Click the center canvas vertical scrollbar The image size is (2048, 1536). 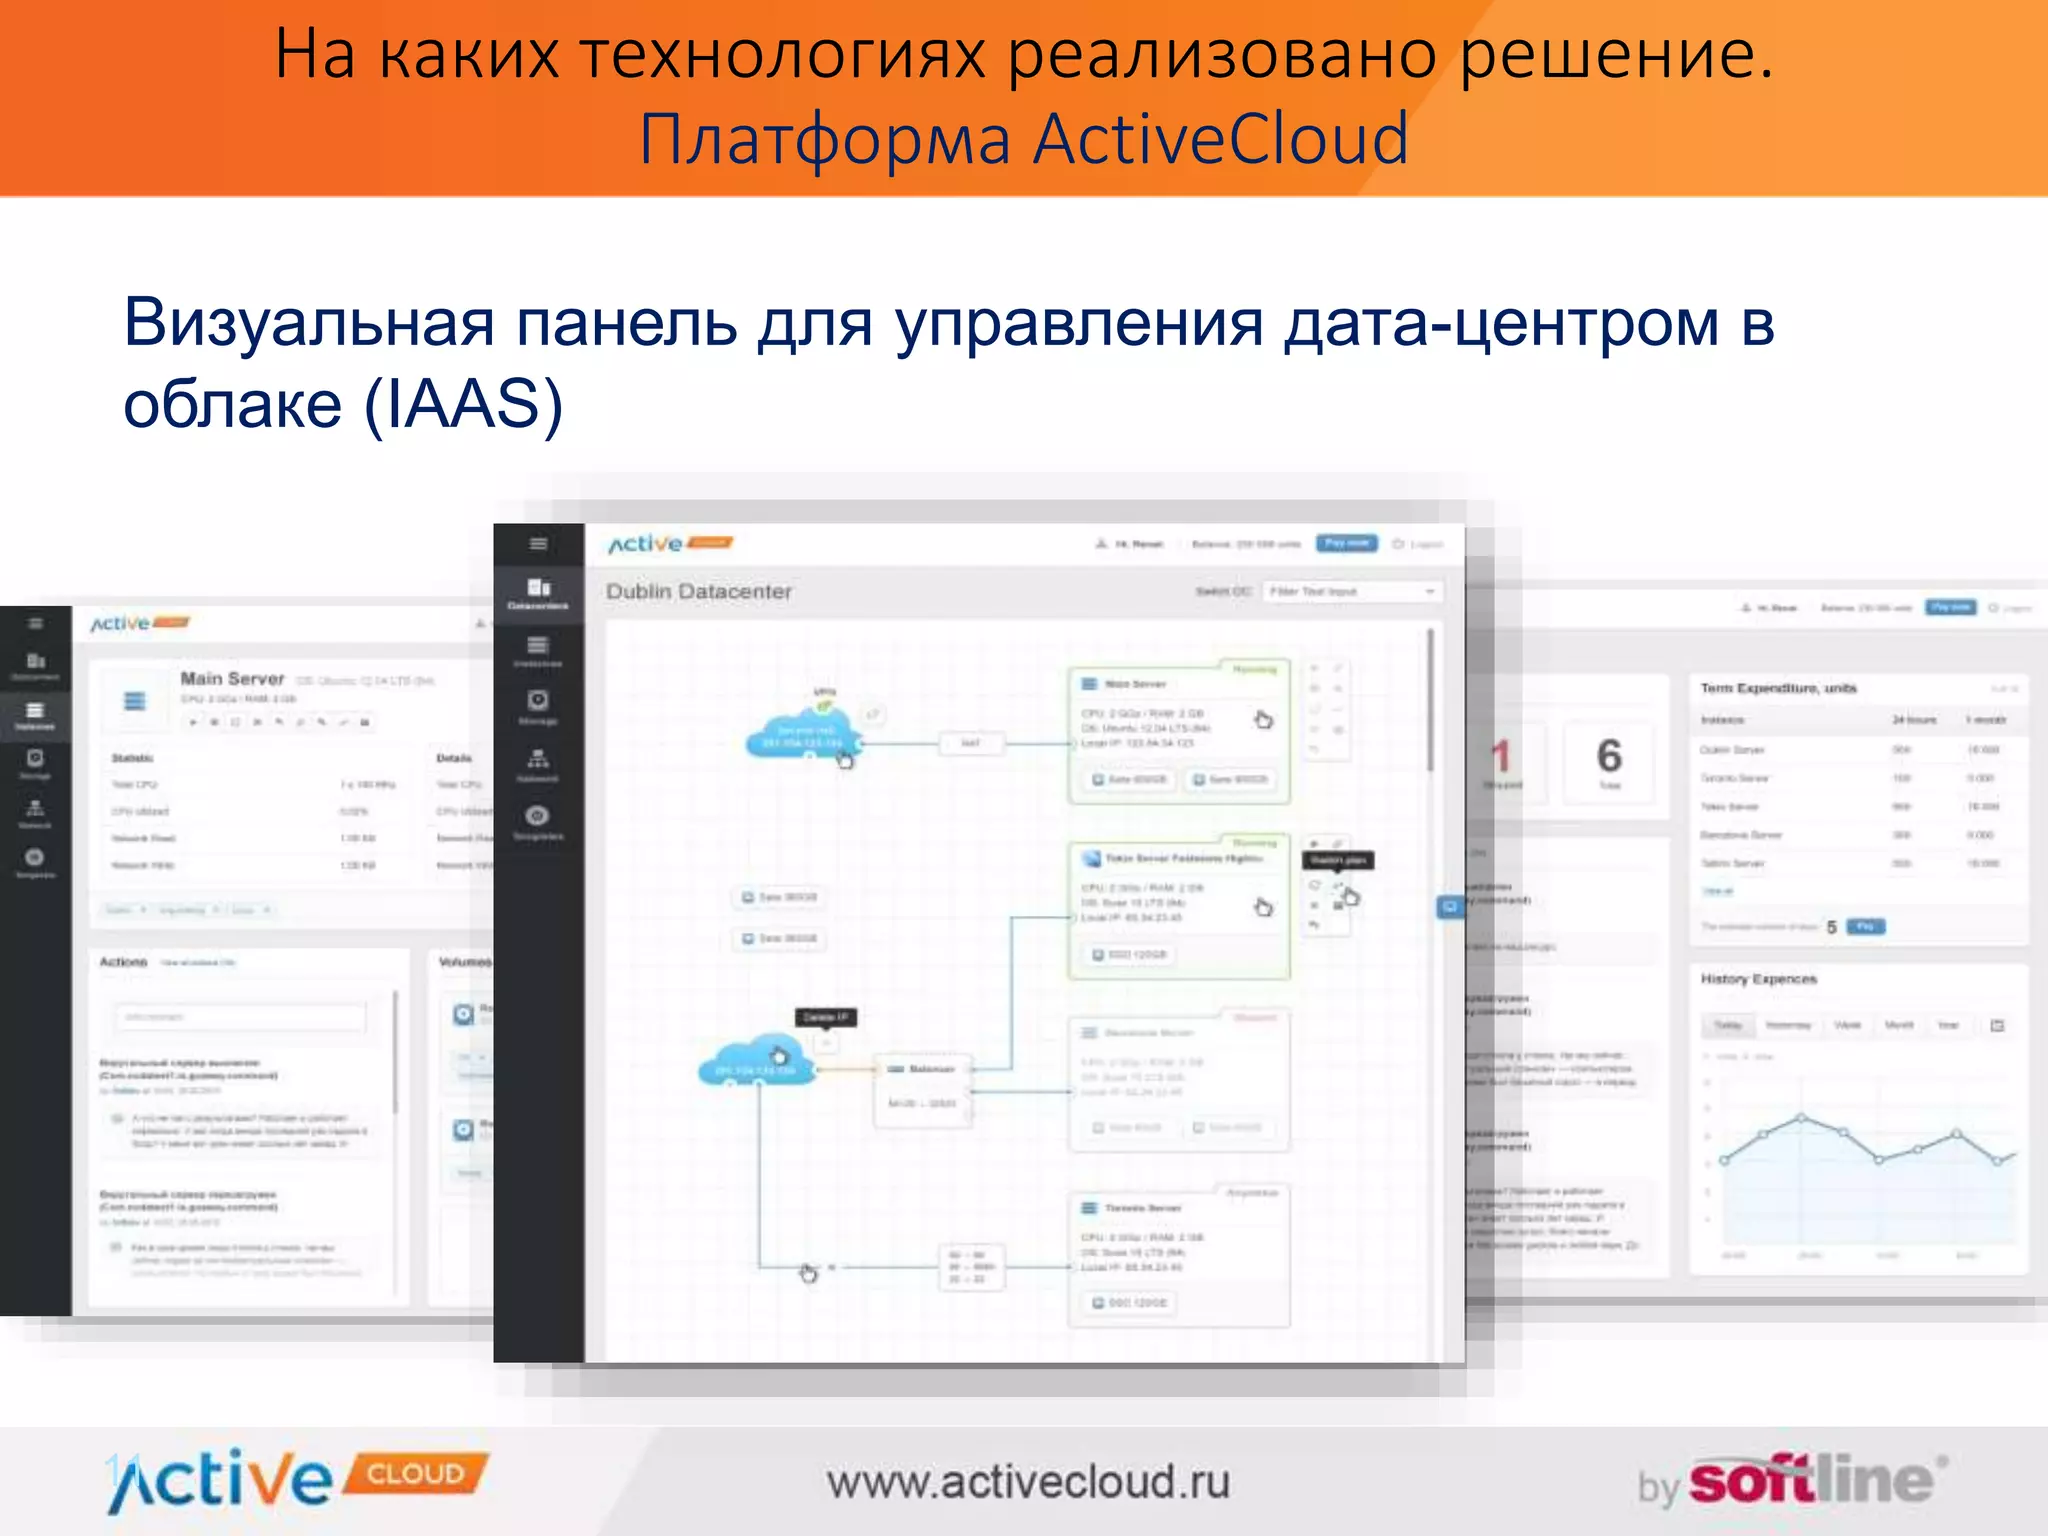(x=1431, y=700)
